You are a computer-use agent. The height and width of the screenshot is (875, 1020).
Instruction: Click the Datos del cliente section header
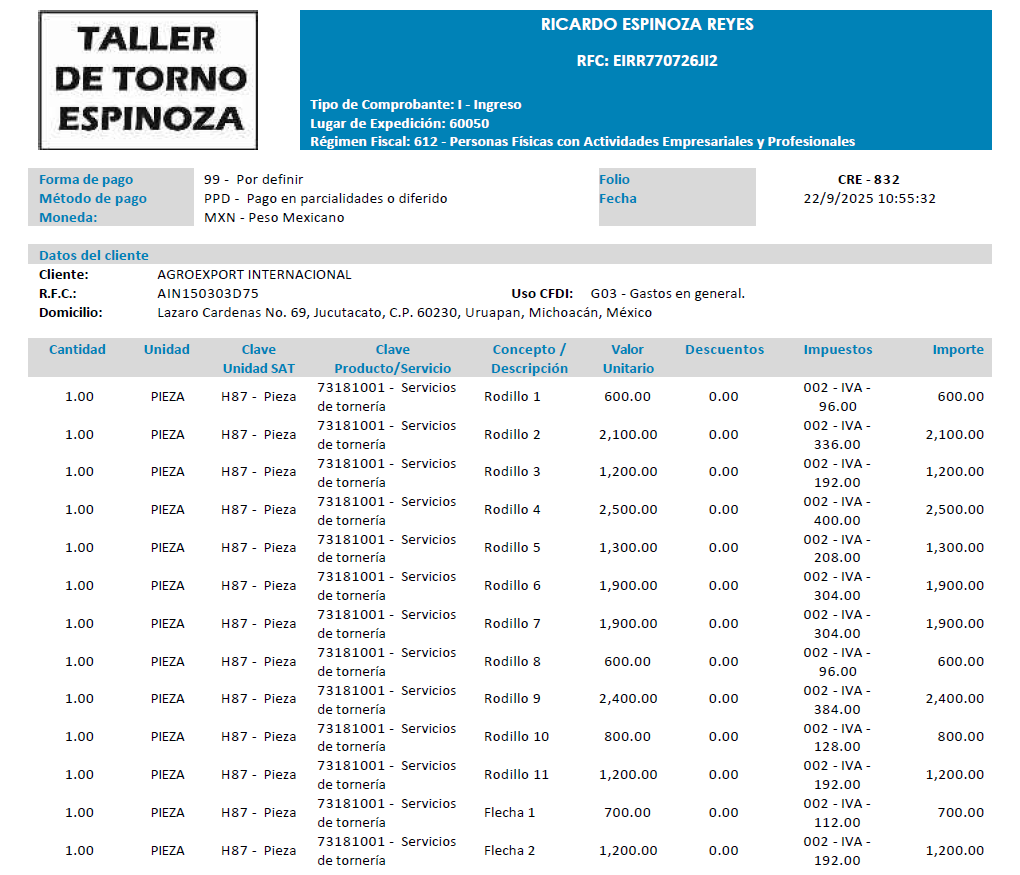pyautogui.click(x=94, y=255)
